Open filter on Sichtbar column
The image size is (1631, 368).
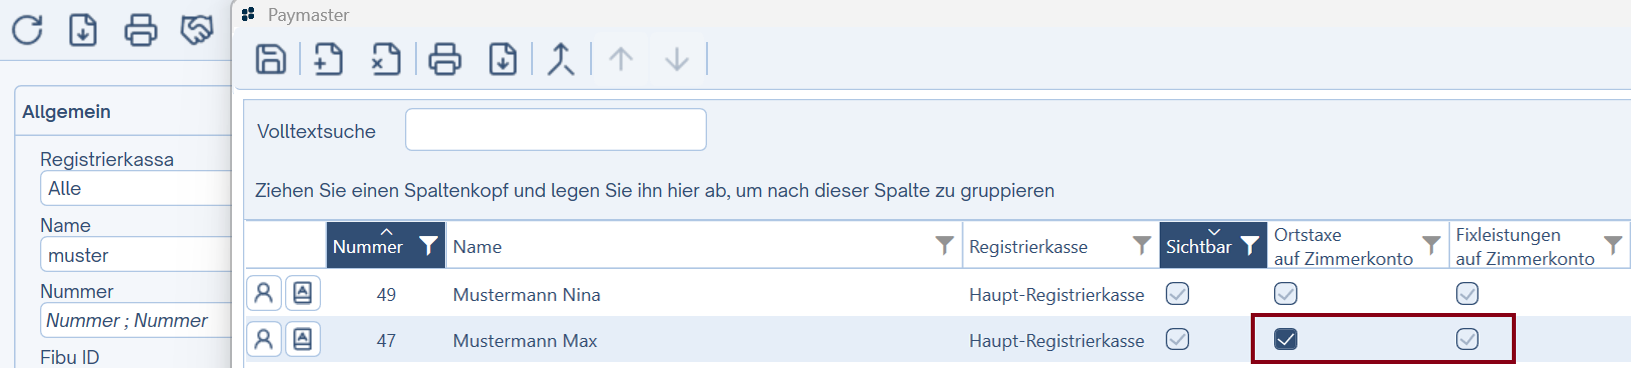[1249, 246]
